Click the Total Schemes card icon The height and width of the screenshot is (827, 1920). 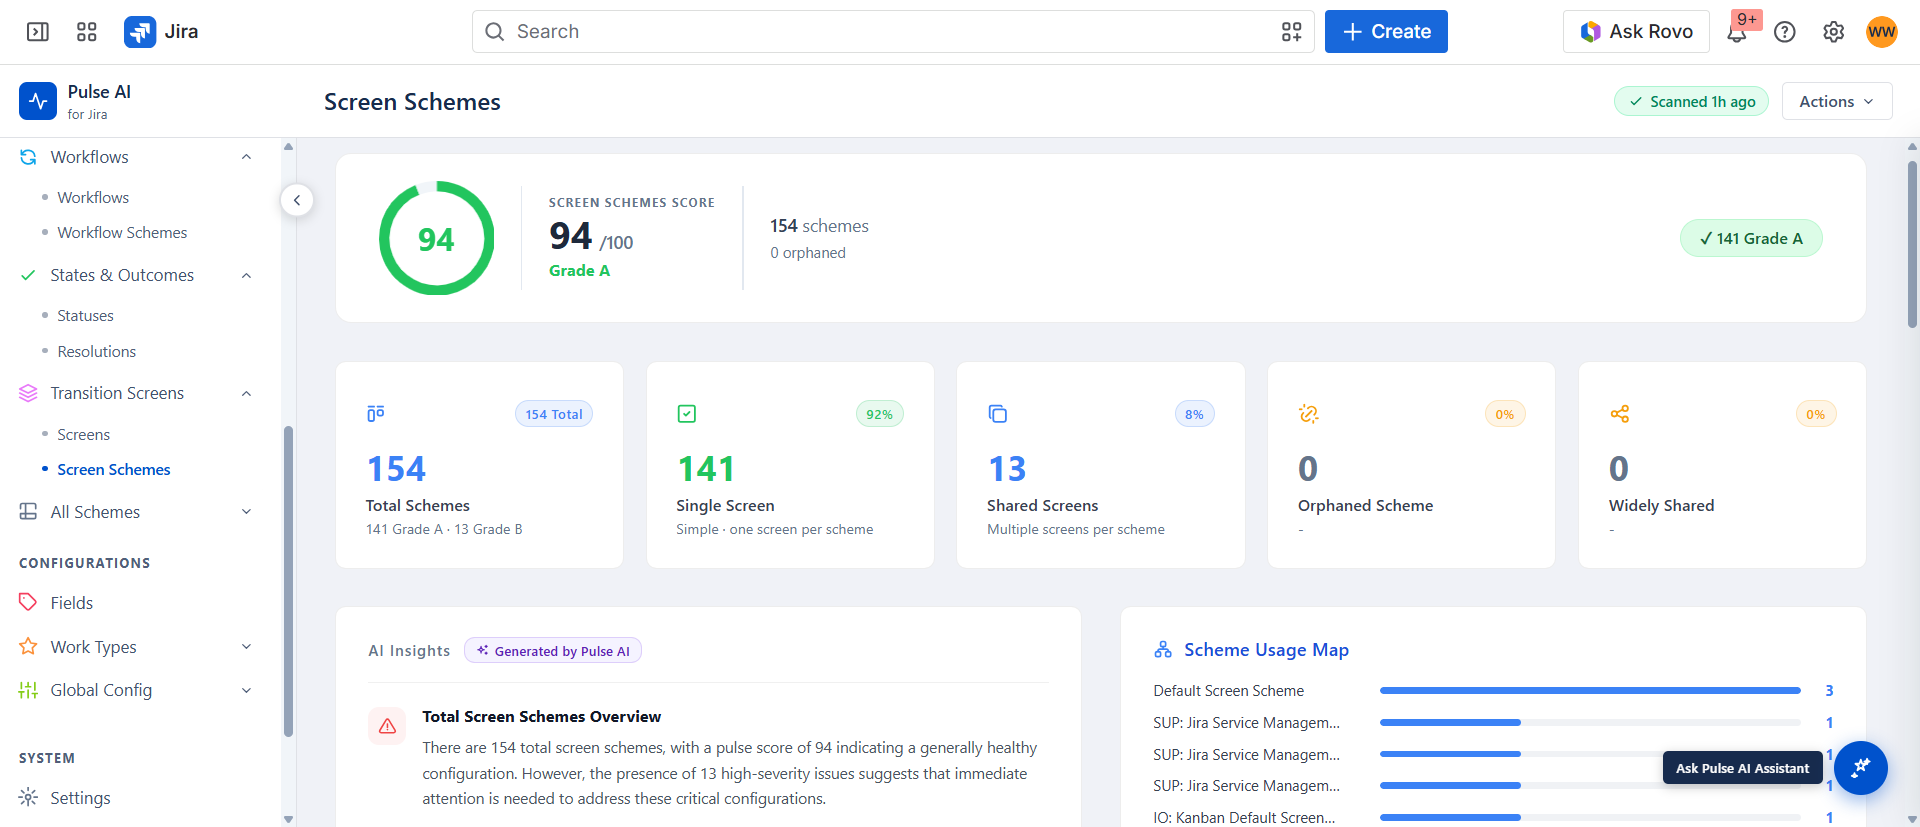(375, 414)
